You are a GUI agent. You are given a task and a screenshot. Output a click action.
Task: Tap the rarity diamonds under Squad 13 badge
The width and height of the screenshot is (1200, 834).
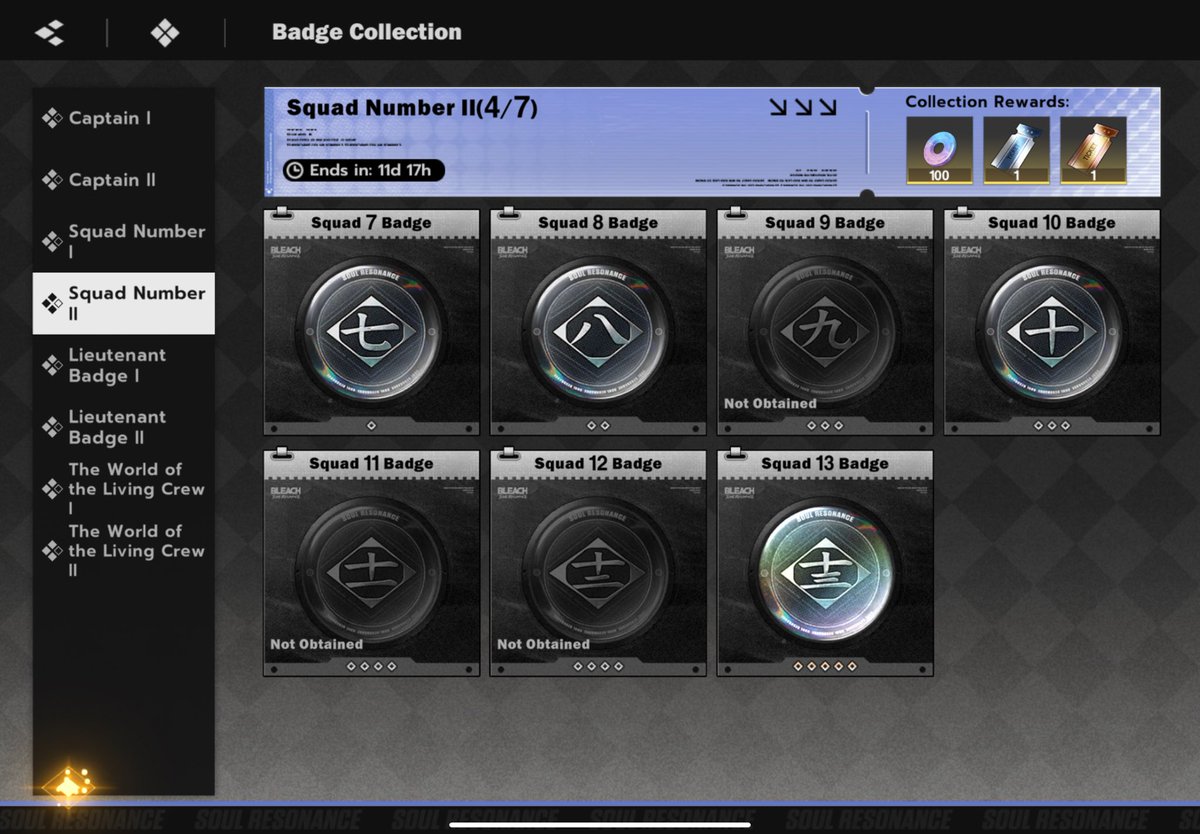[x=825, y=665]
